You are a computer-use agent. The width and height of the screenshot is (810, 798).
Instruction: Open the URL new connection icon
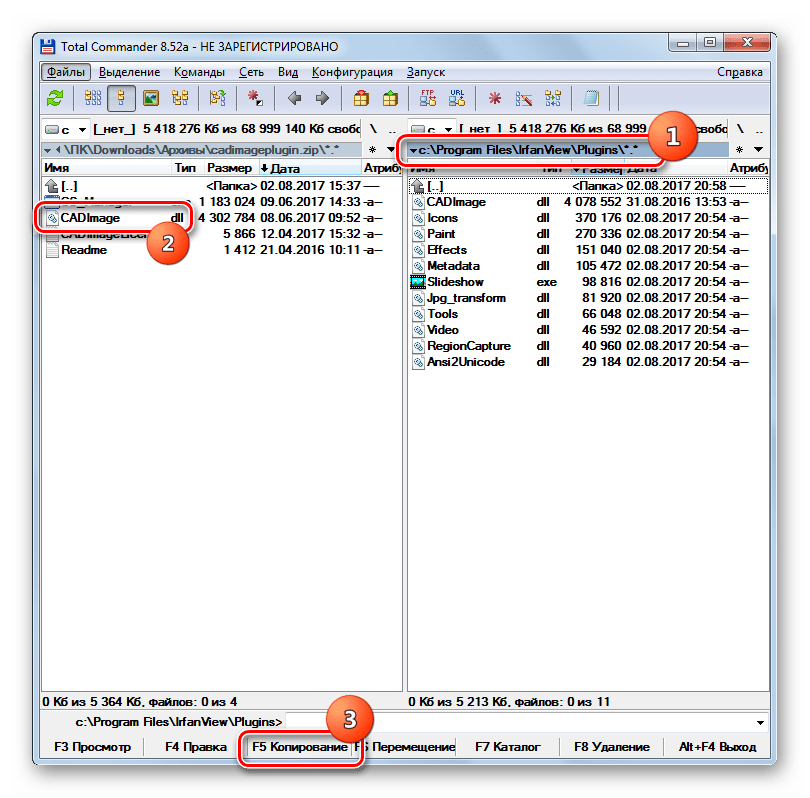coord(457,98)
